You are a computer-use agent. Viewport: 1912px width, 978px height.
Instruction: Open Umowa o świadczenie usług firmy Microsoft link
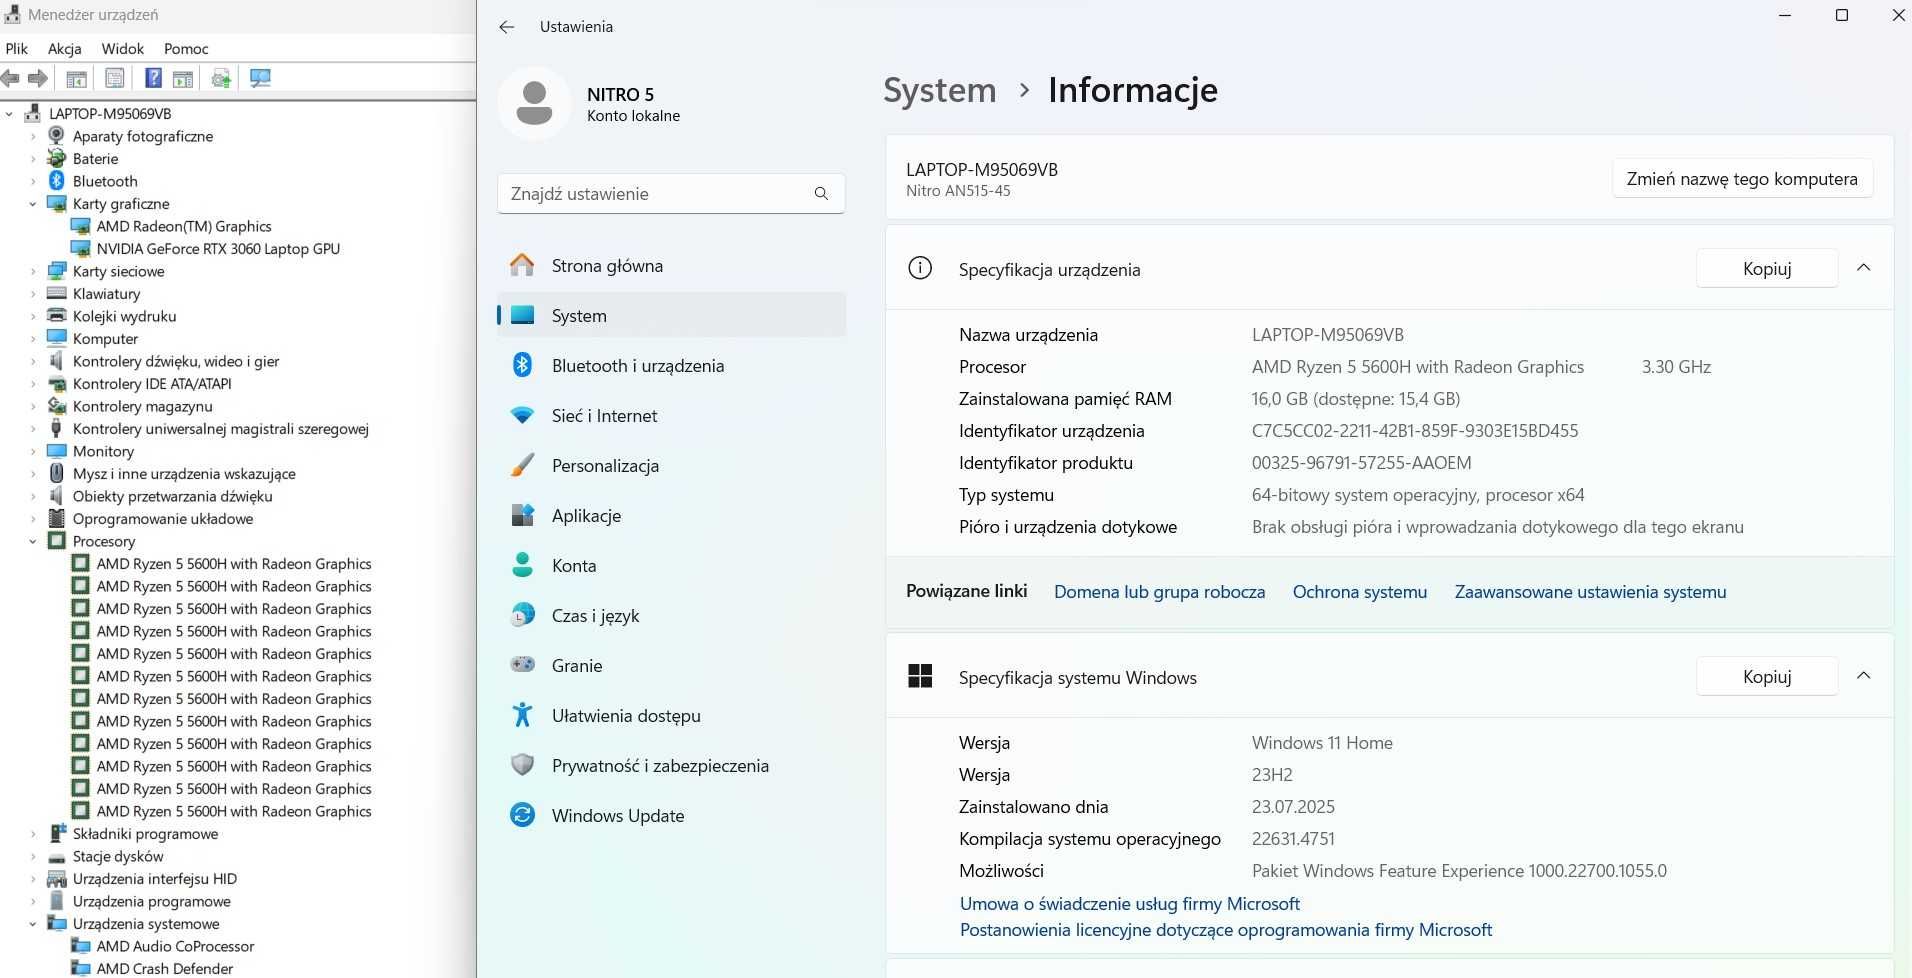[1130, 904]
